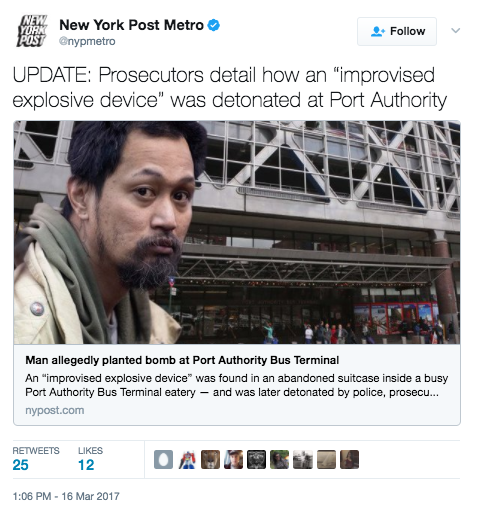Open the @nypmetro handle link
The height and width of the screenshot is (509, 482).
[x=87, y=41]
